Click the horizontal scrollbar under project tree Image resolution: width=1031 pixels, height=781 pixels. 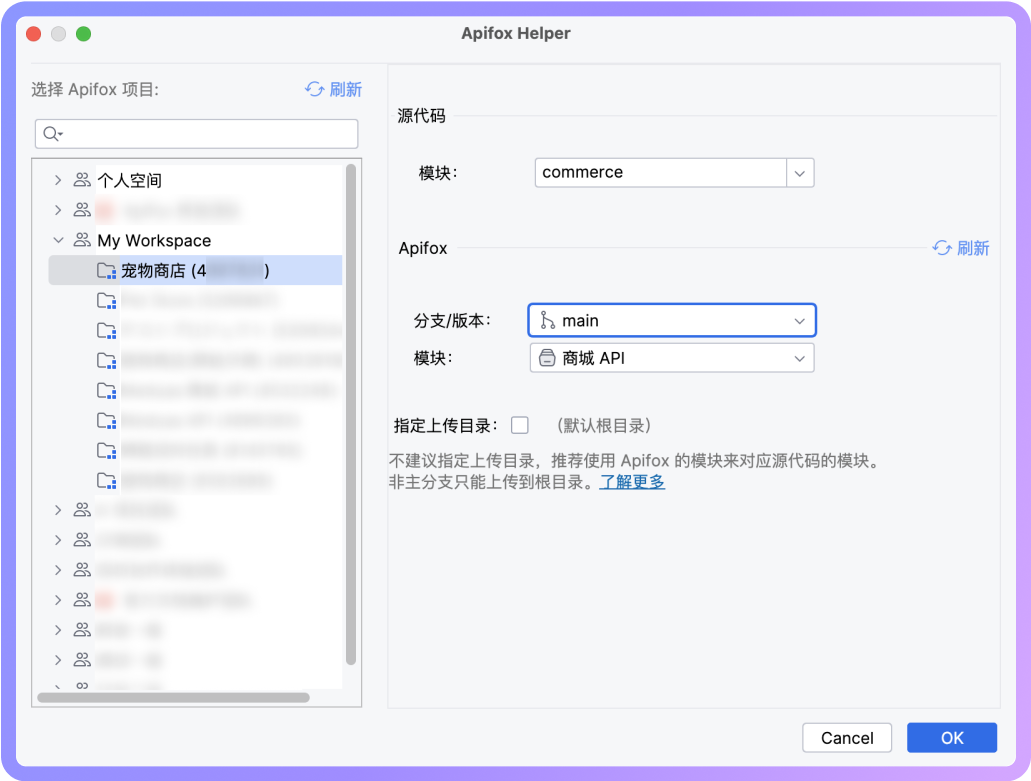pos(173,698)
